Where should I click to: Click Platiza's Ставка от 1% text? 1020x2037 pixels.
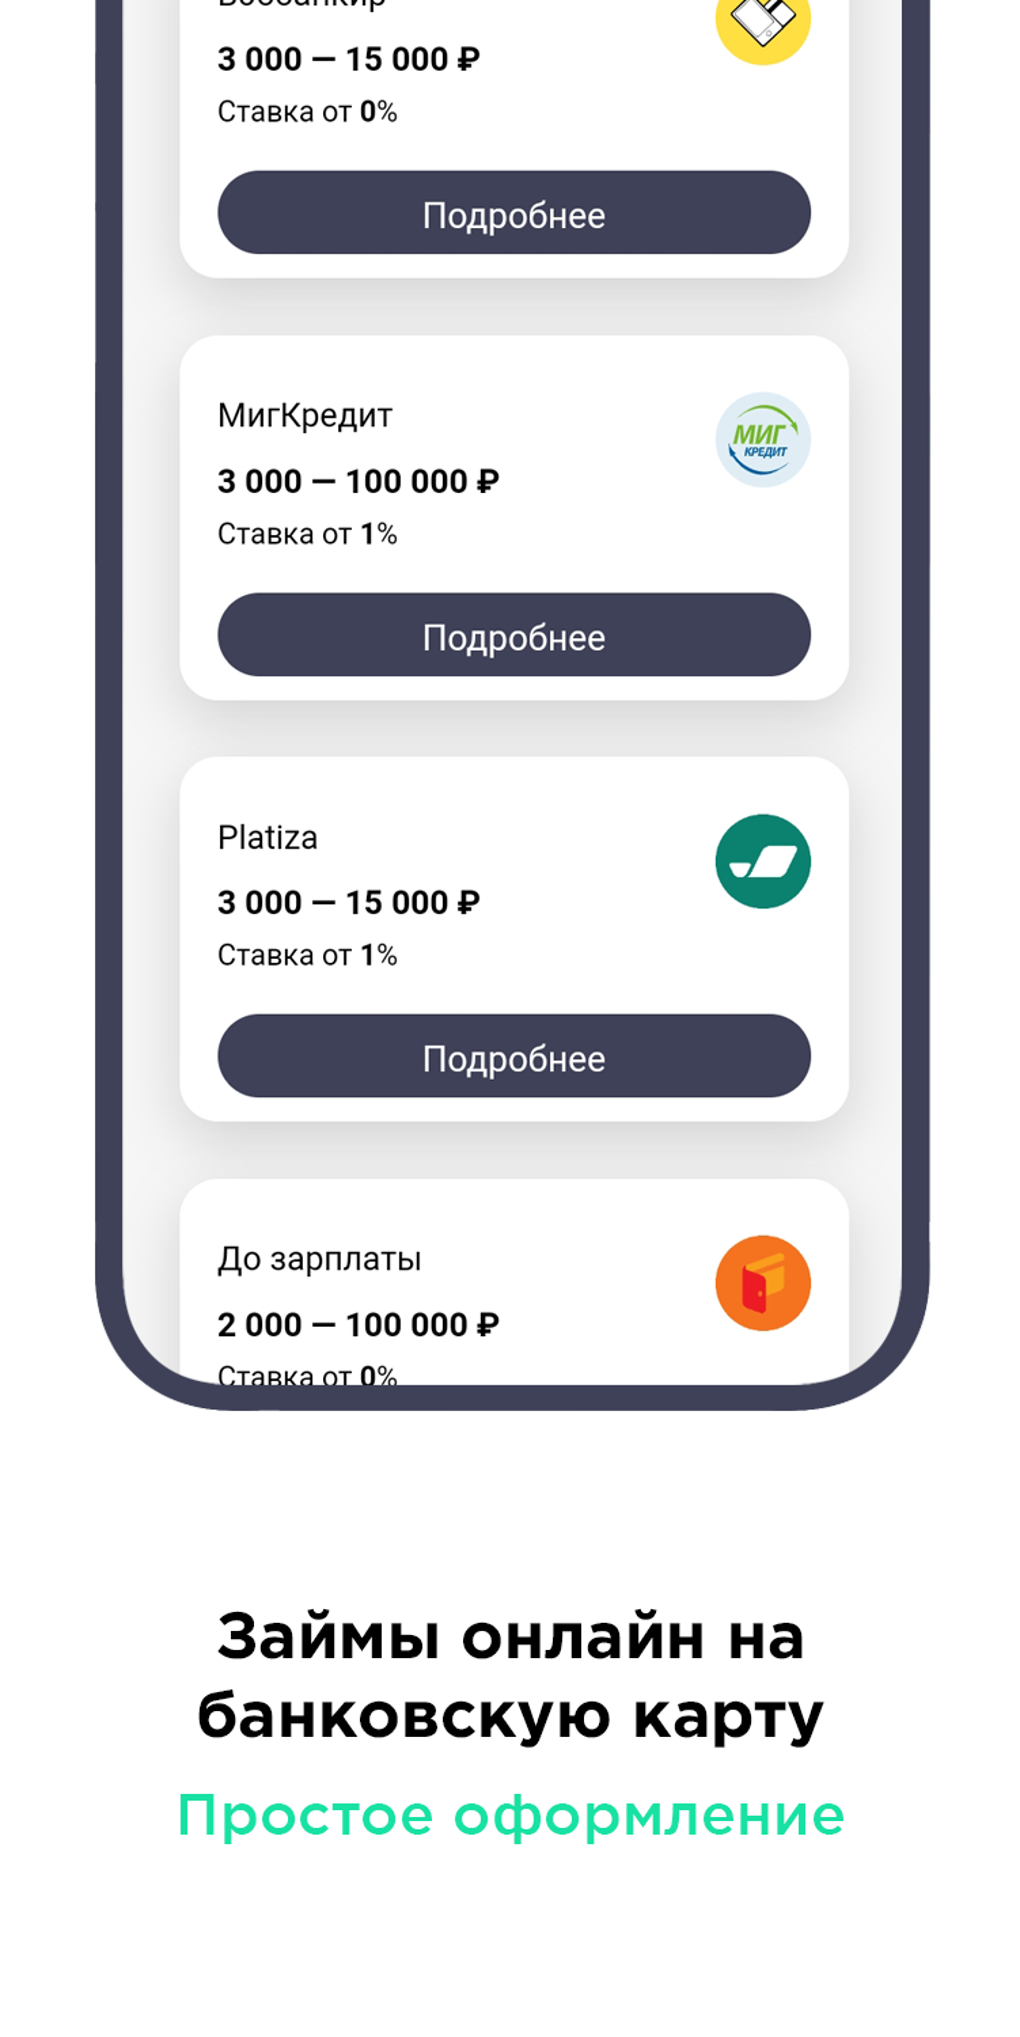click(307, 956)
